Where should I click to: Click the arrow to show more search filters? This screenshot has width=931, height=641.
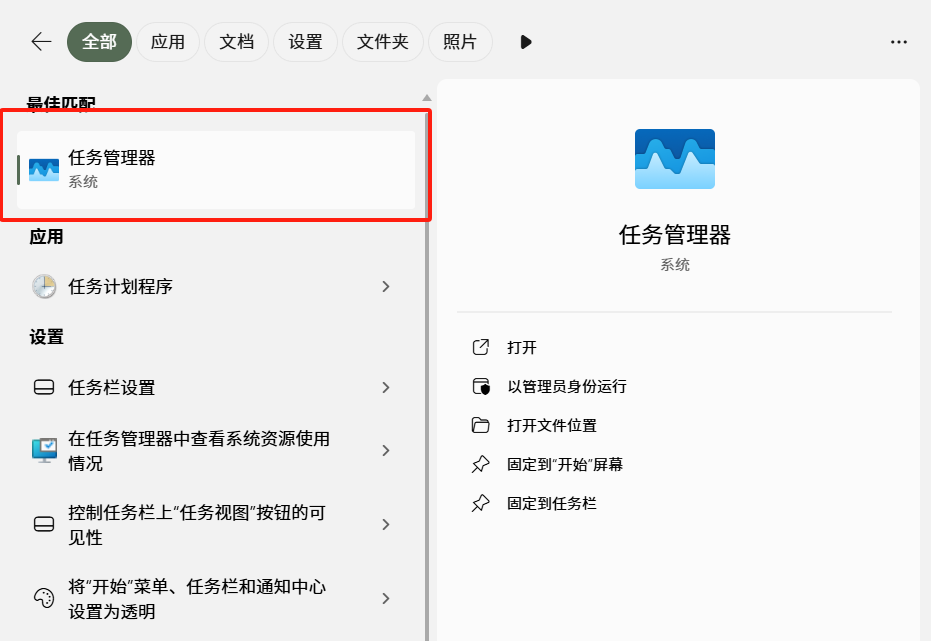(525, 42)
